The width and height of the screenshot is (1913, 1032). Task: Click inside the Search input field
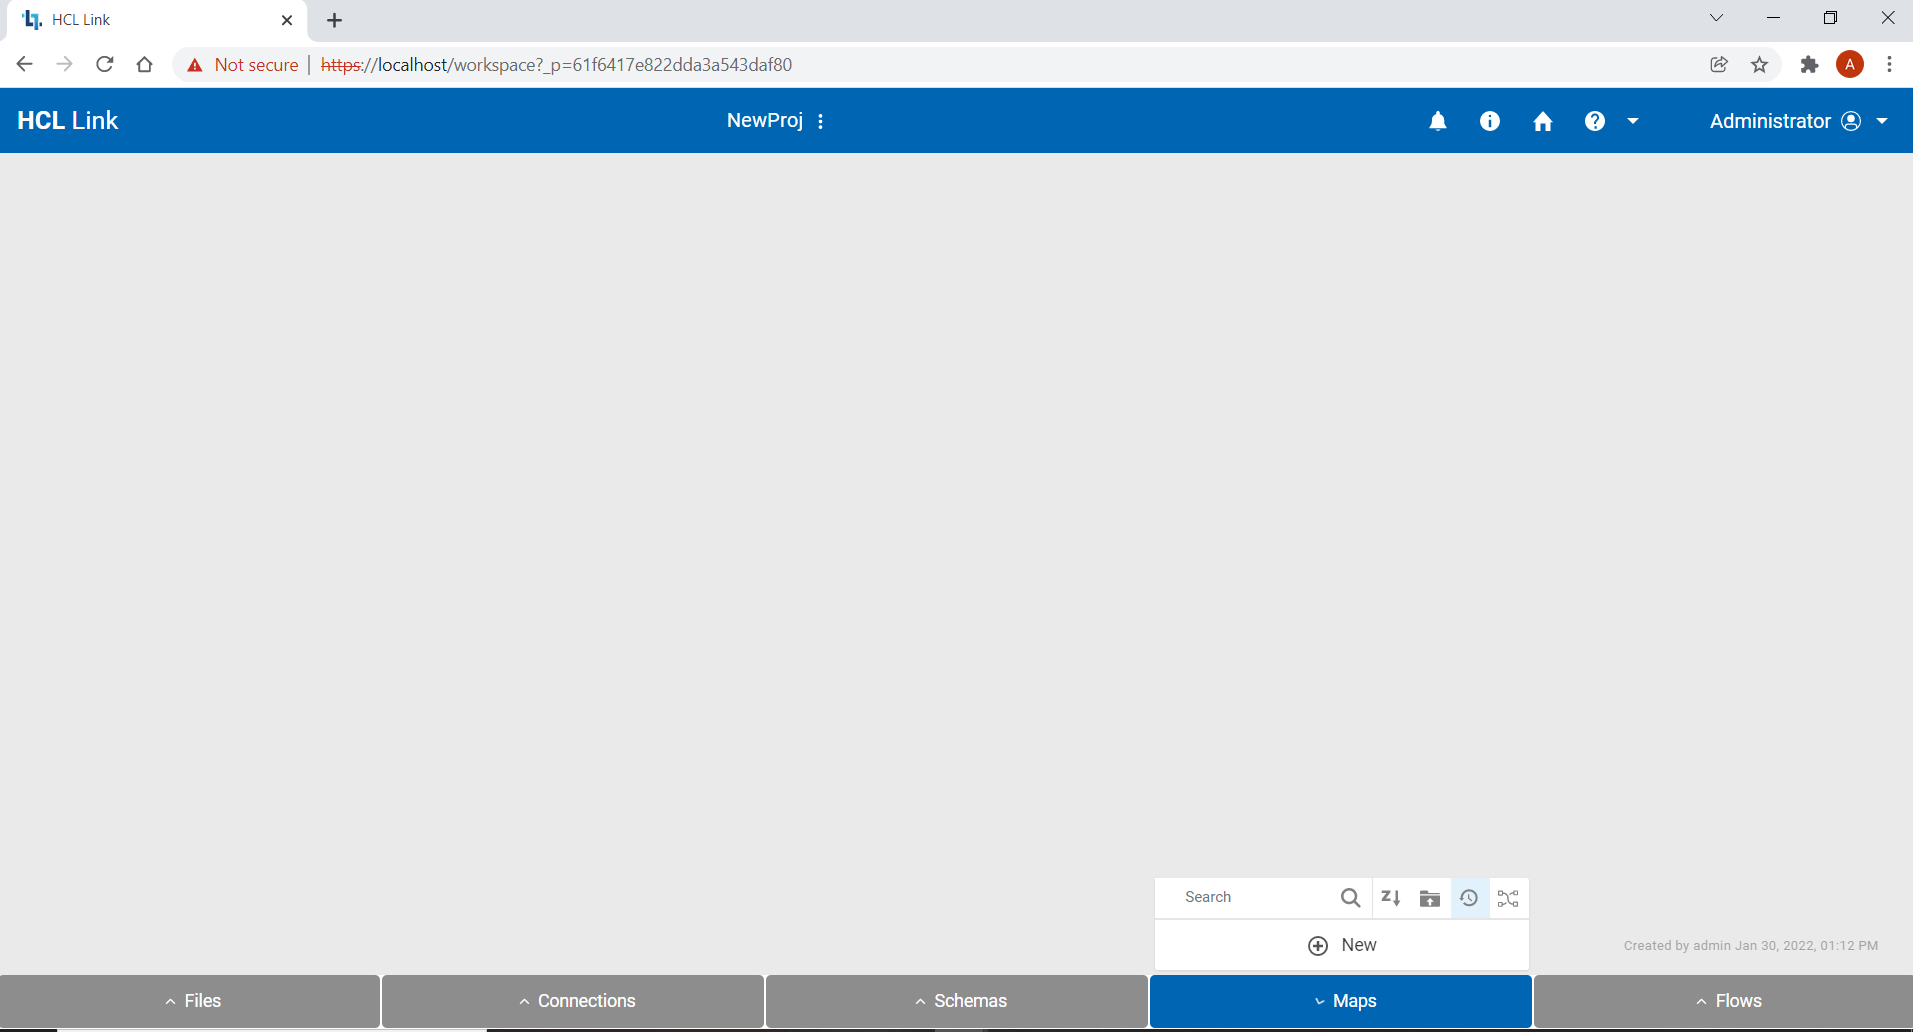click(x=1250, y=897)
